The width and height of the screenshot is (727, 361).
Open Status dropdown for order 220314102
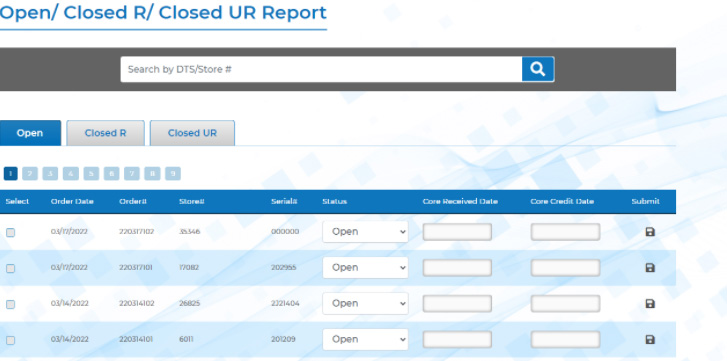click(365, 304)
